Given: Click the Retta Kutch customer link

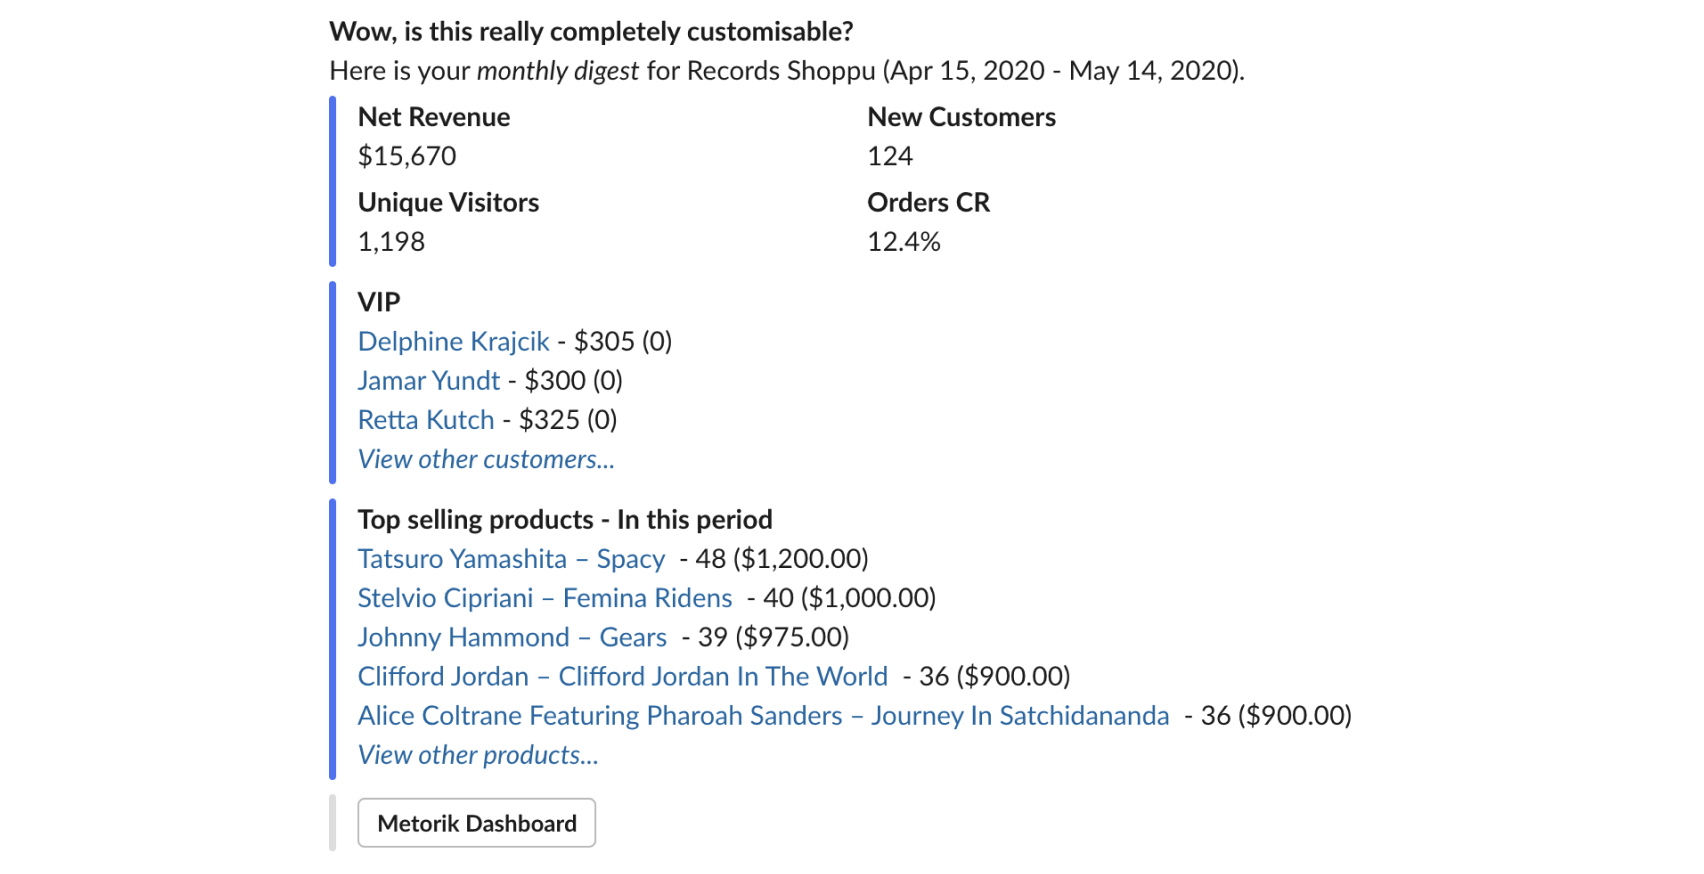Looking at the screenshot, I should [x=426, y=420].
